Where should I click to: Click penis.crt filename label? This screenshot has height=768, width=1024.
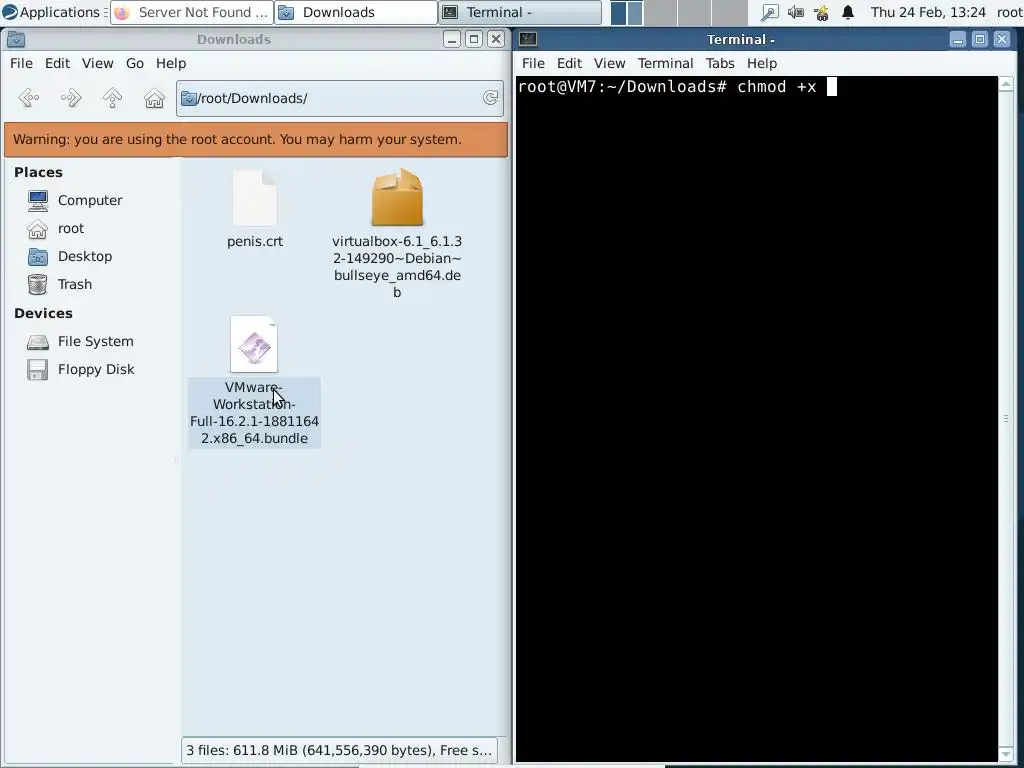tap(255, 242)
